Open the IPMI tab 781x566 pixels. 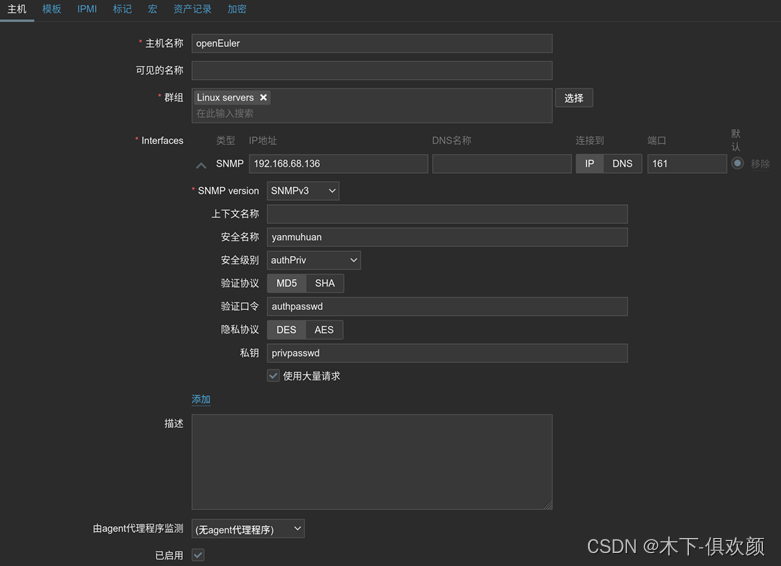point(87,9)
